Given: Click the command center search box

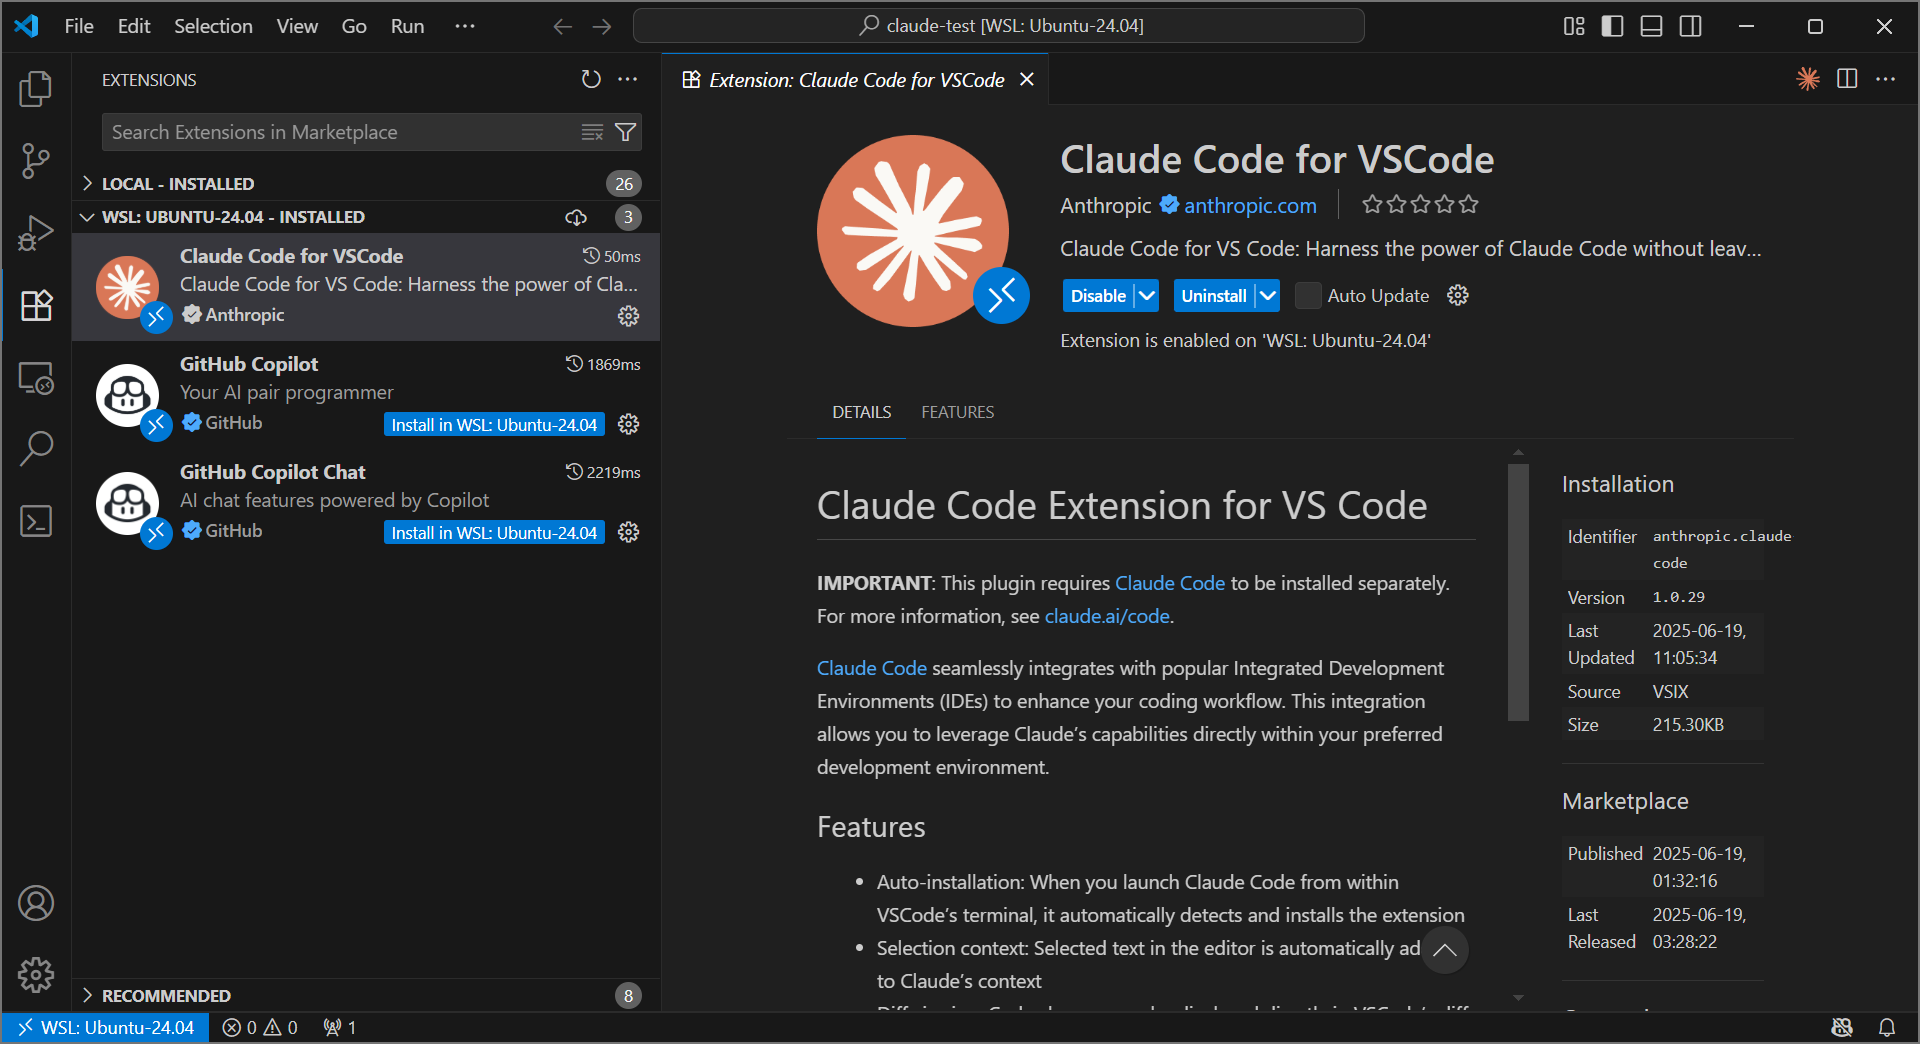Looking at the screenshot, I should tap(998, 26).
